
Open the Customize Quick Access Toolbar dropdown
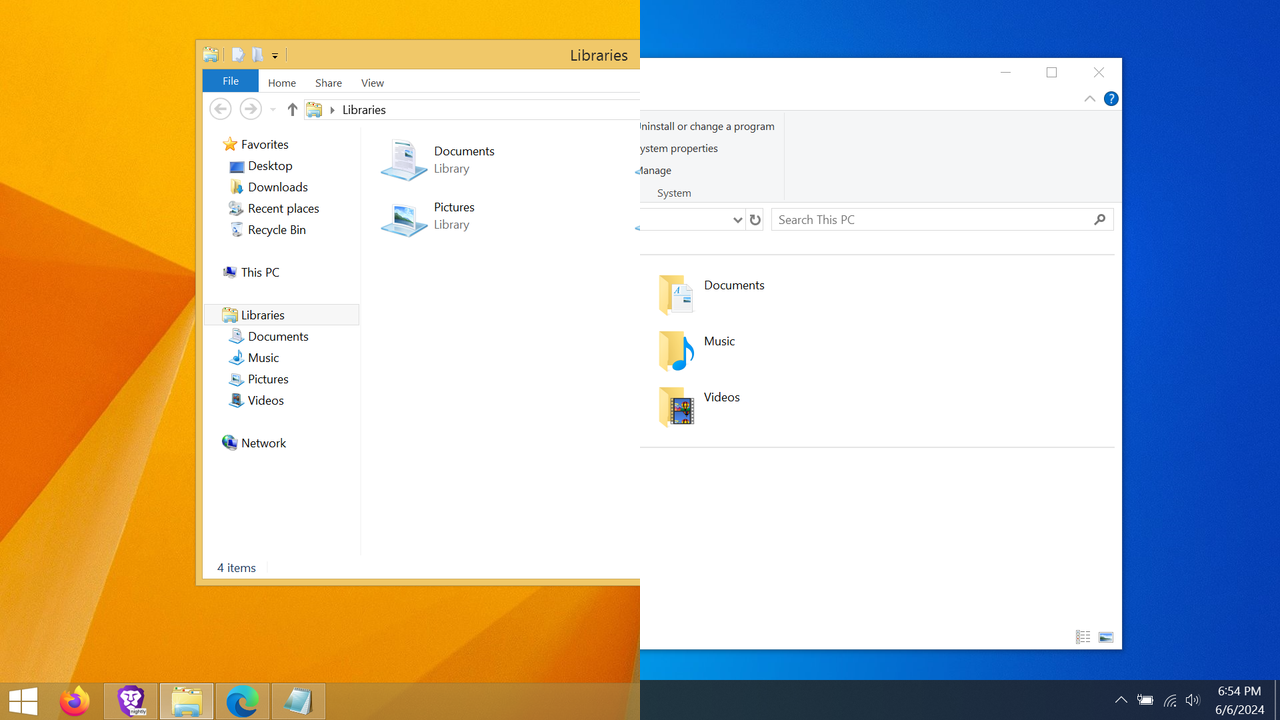click(274, 55)
